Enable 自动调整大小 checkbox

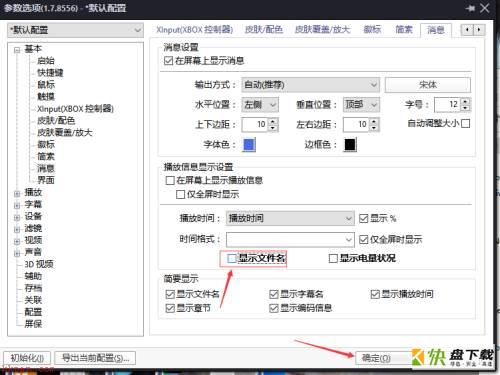[x=466, y=124]
